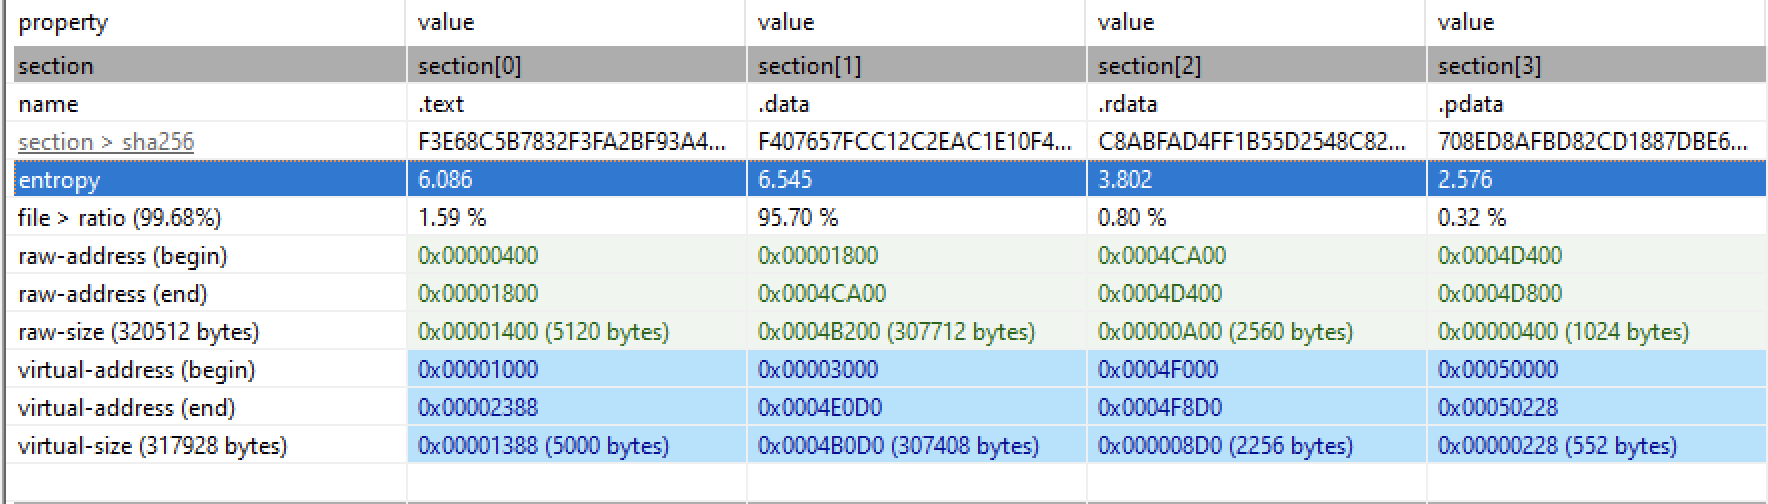Screen dimensions: 1768x504
Task: Select sha256 hash starting 708ED8AF
Action: tap(1593, 142)
